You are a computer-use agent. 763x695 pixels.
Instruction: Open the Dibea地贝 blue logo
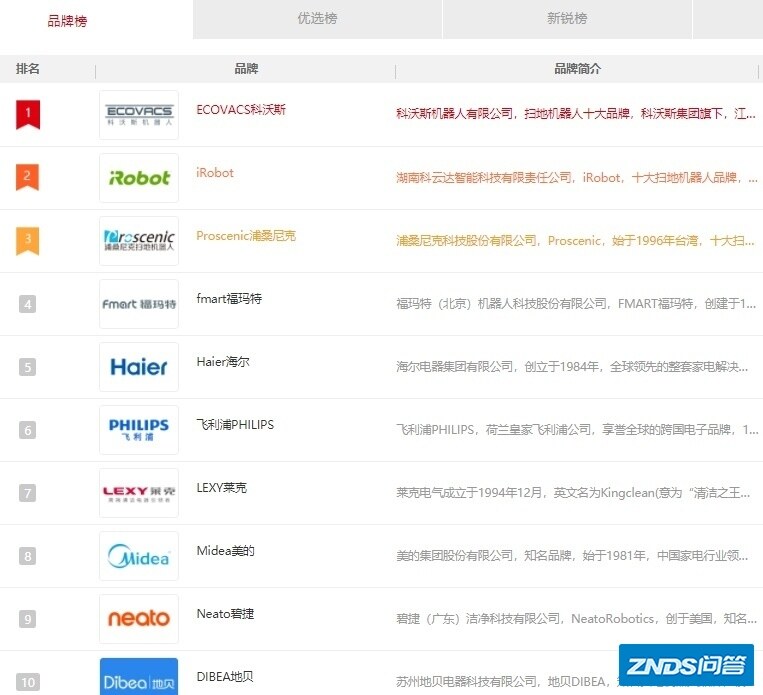click(x=139, y=677)
